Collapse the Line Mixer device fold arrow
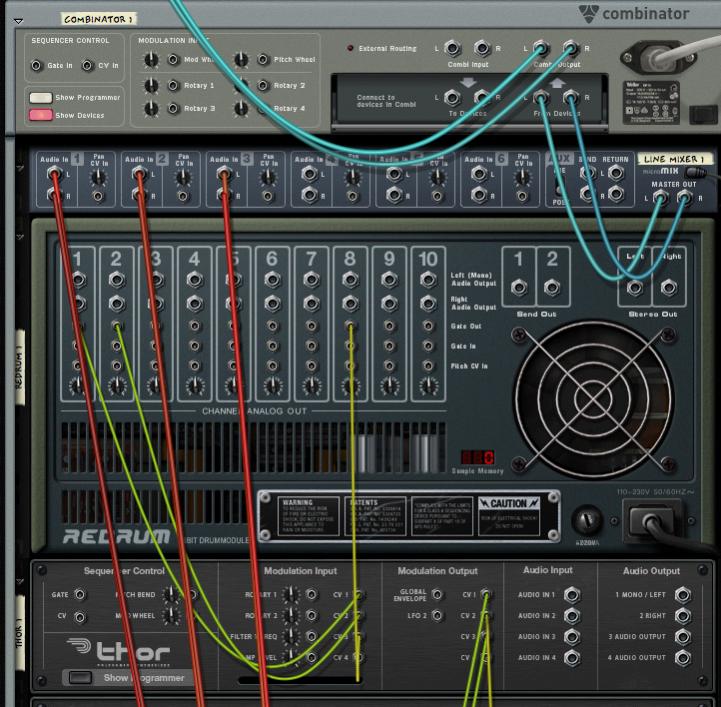The height and width of the screenshot is (707, 721). [x=20, y=168]
